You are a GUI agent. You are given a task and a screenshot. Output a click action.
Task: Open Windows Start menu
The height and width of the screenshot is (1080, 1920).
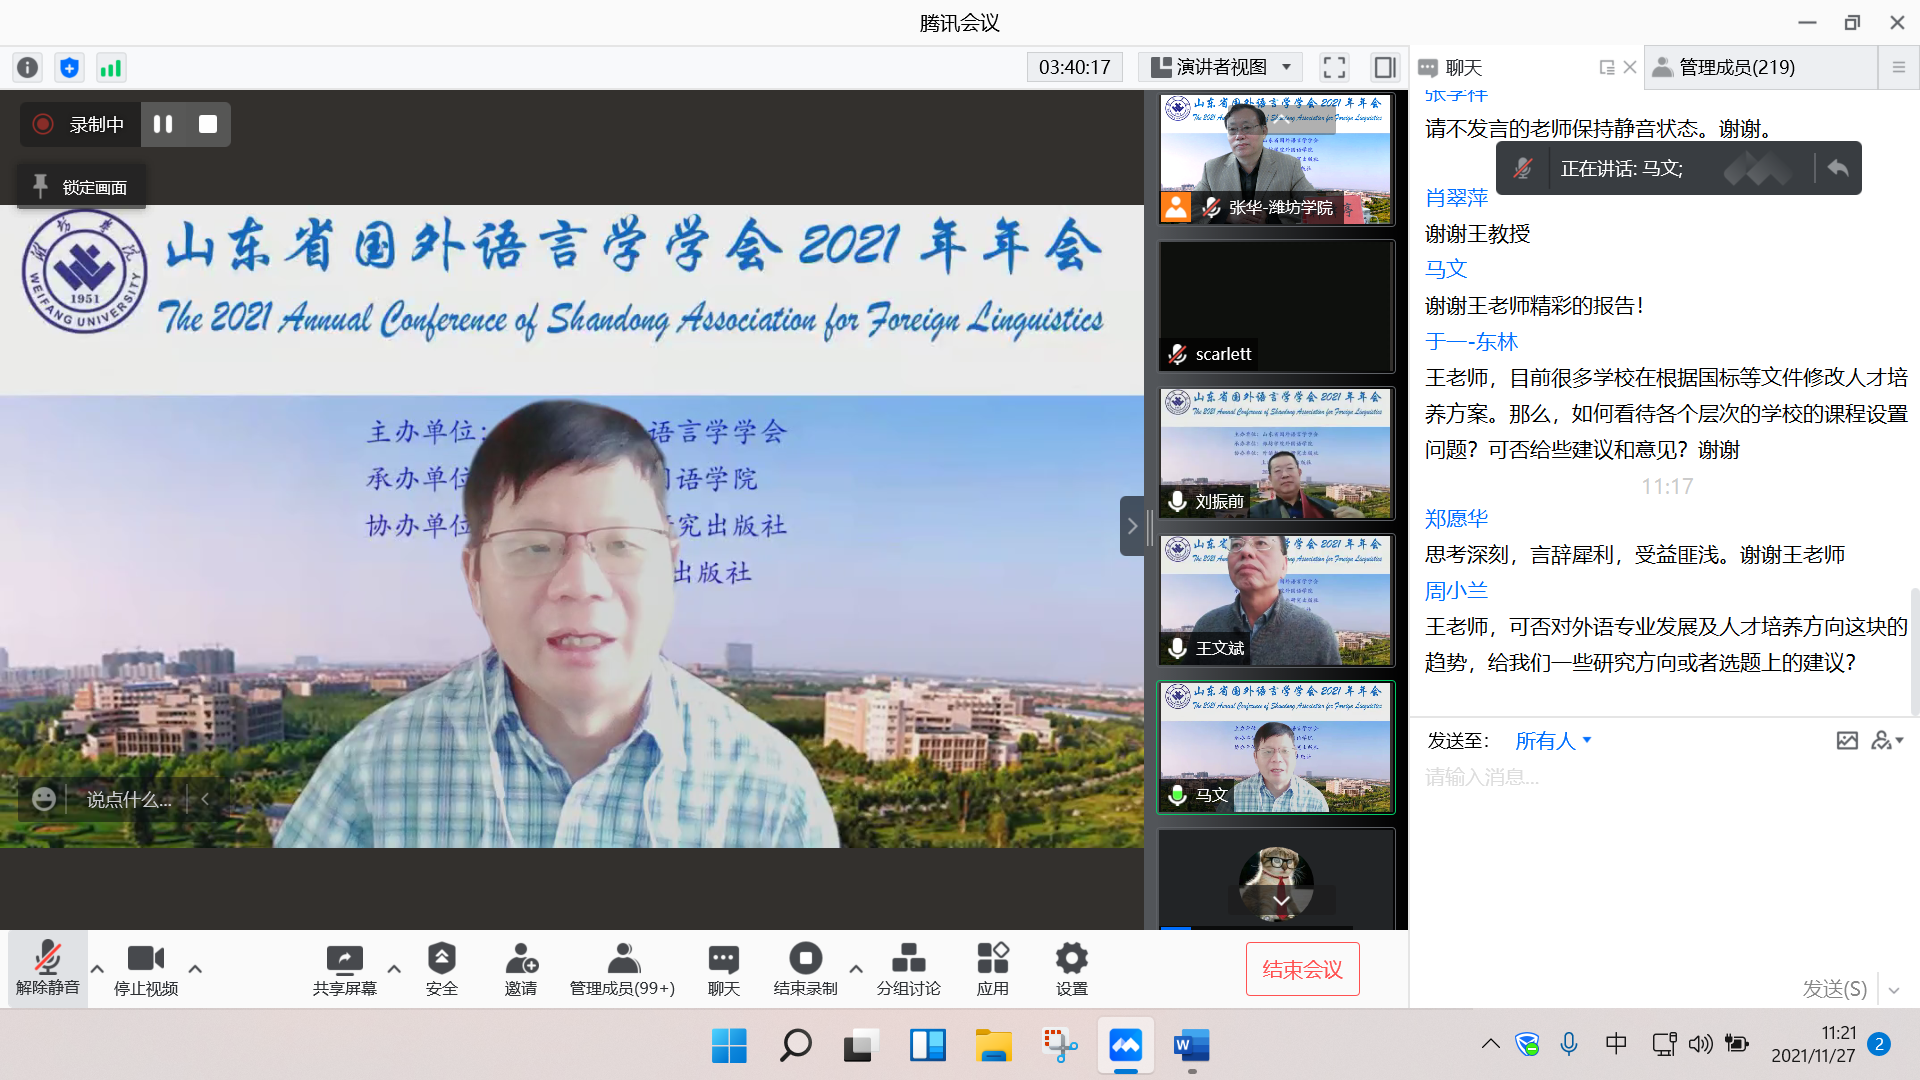tap(729, 1045)
